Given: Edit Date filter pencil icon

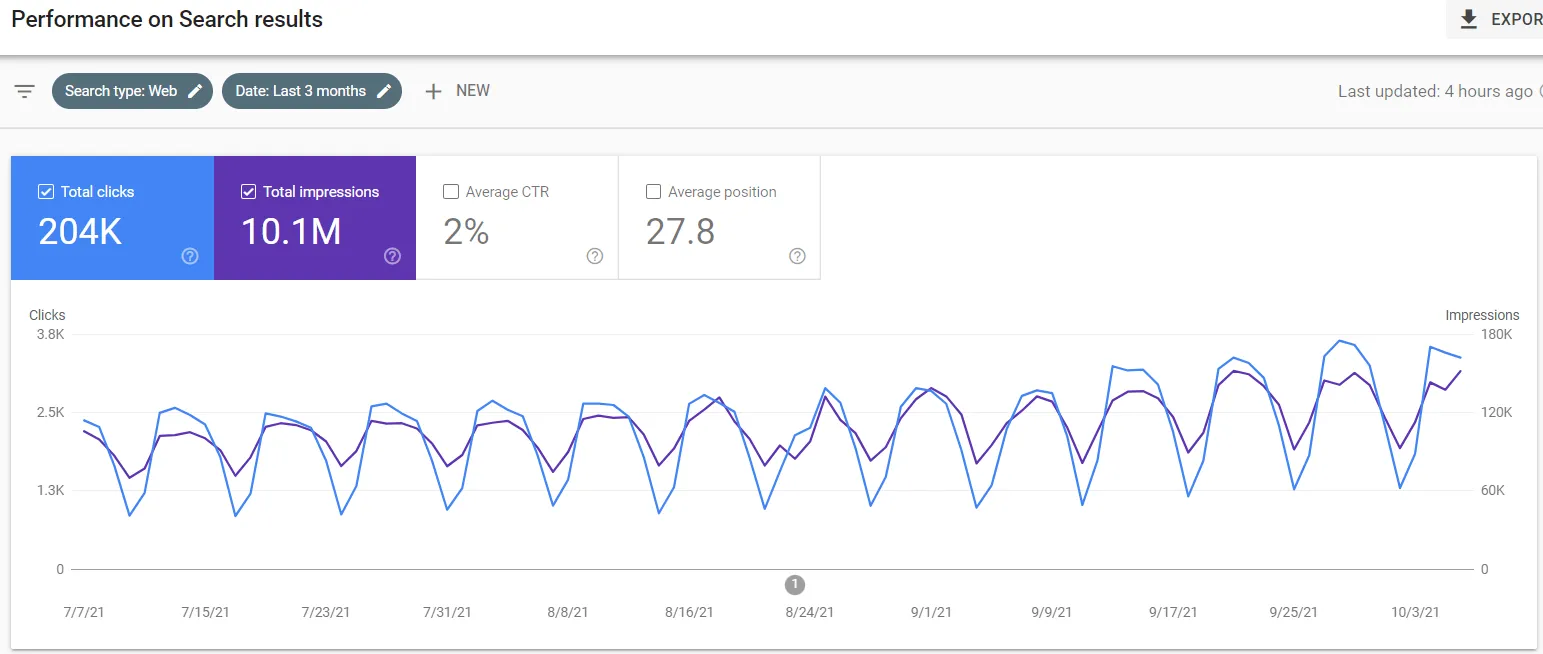Looking at the screenshot, I should [384, 91].
